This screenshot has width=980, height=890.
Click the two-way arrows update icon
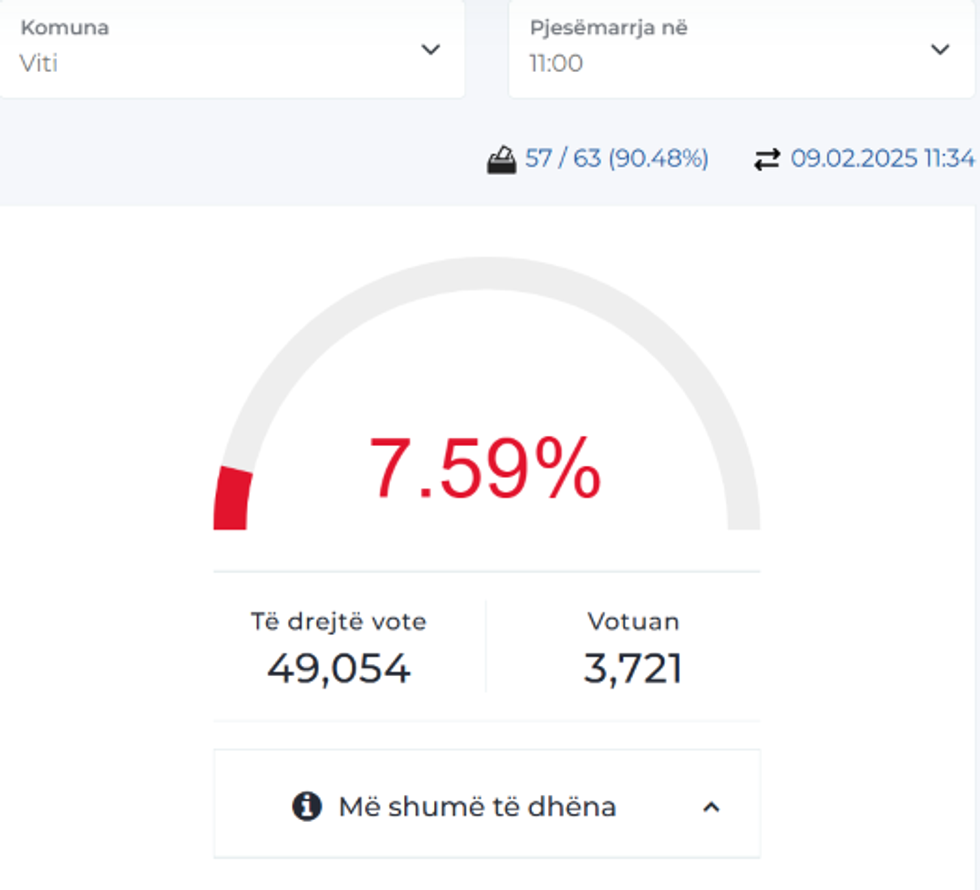(766, 159)
